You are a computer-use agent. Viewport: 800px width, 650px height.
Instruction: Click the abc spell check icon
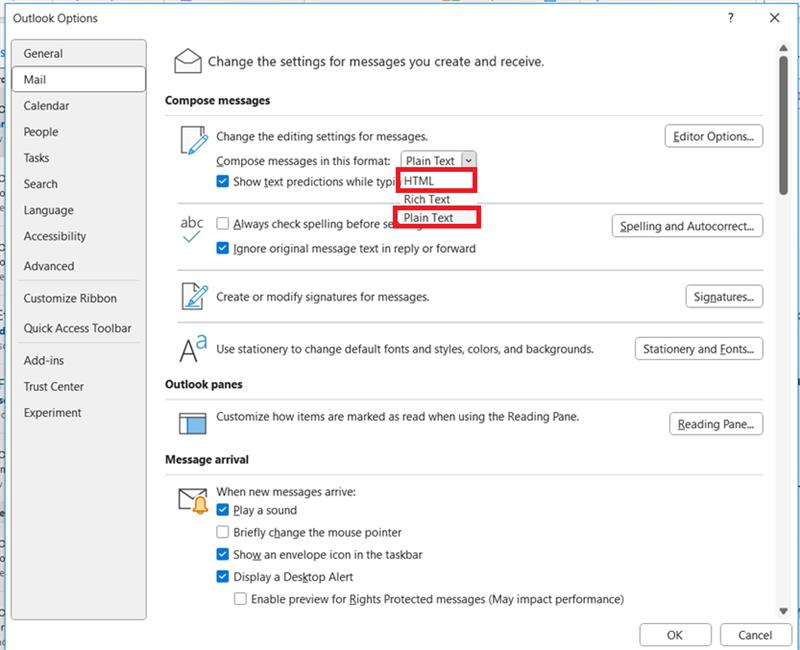[192, 230]
